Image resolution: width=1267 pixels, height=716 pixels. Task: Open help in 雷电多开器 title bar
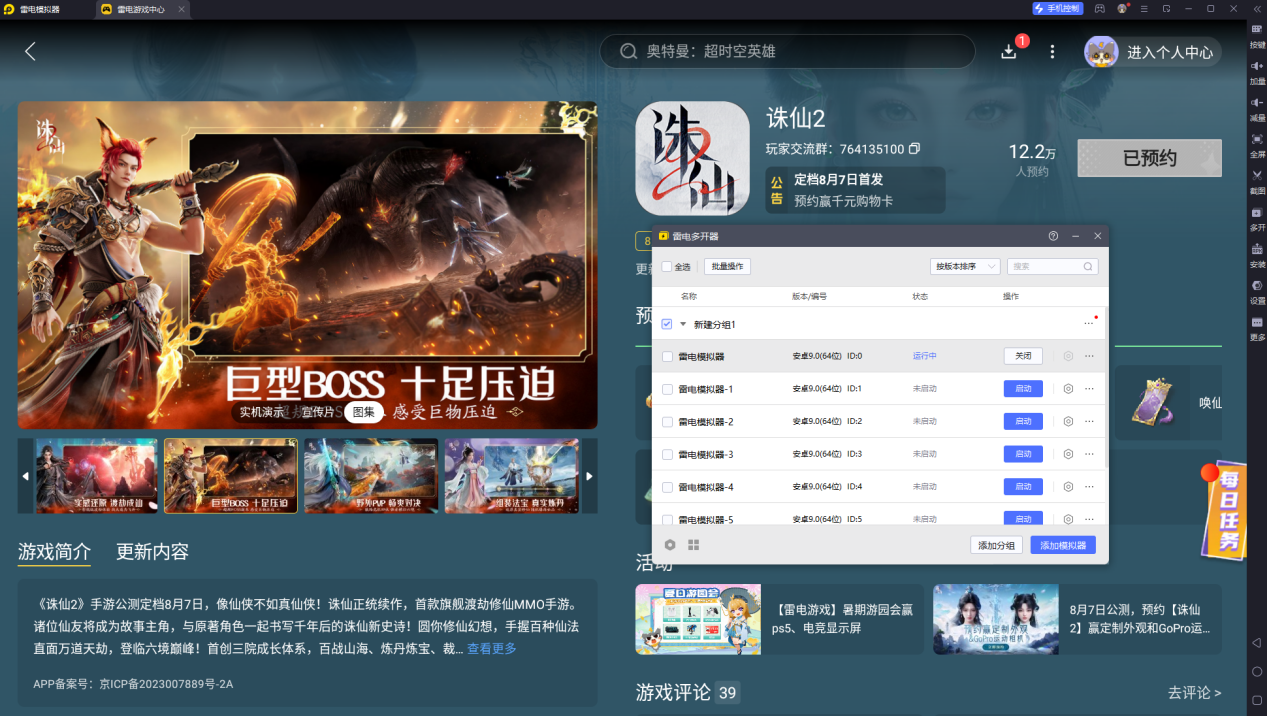1053,236
